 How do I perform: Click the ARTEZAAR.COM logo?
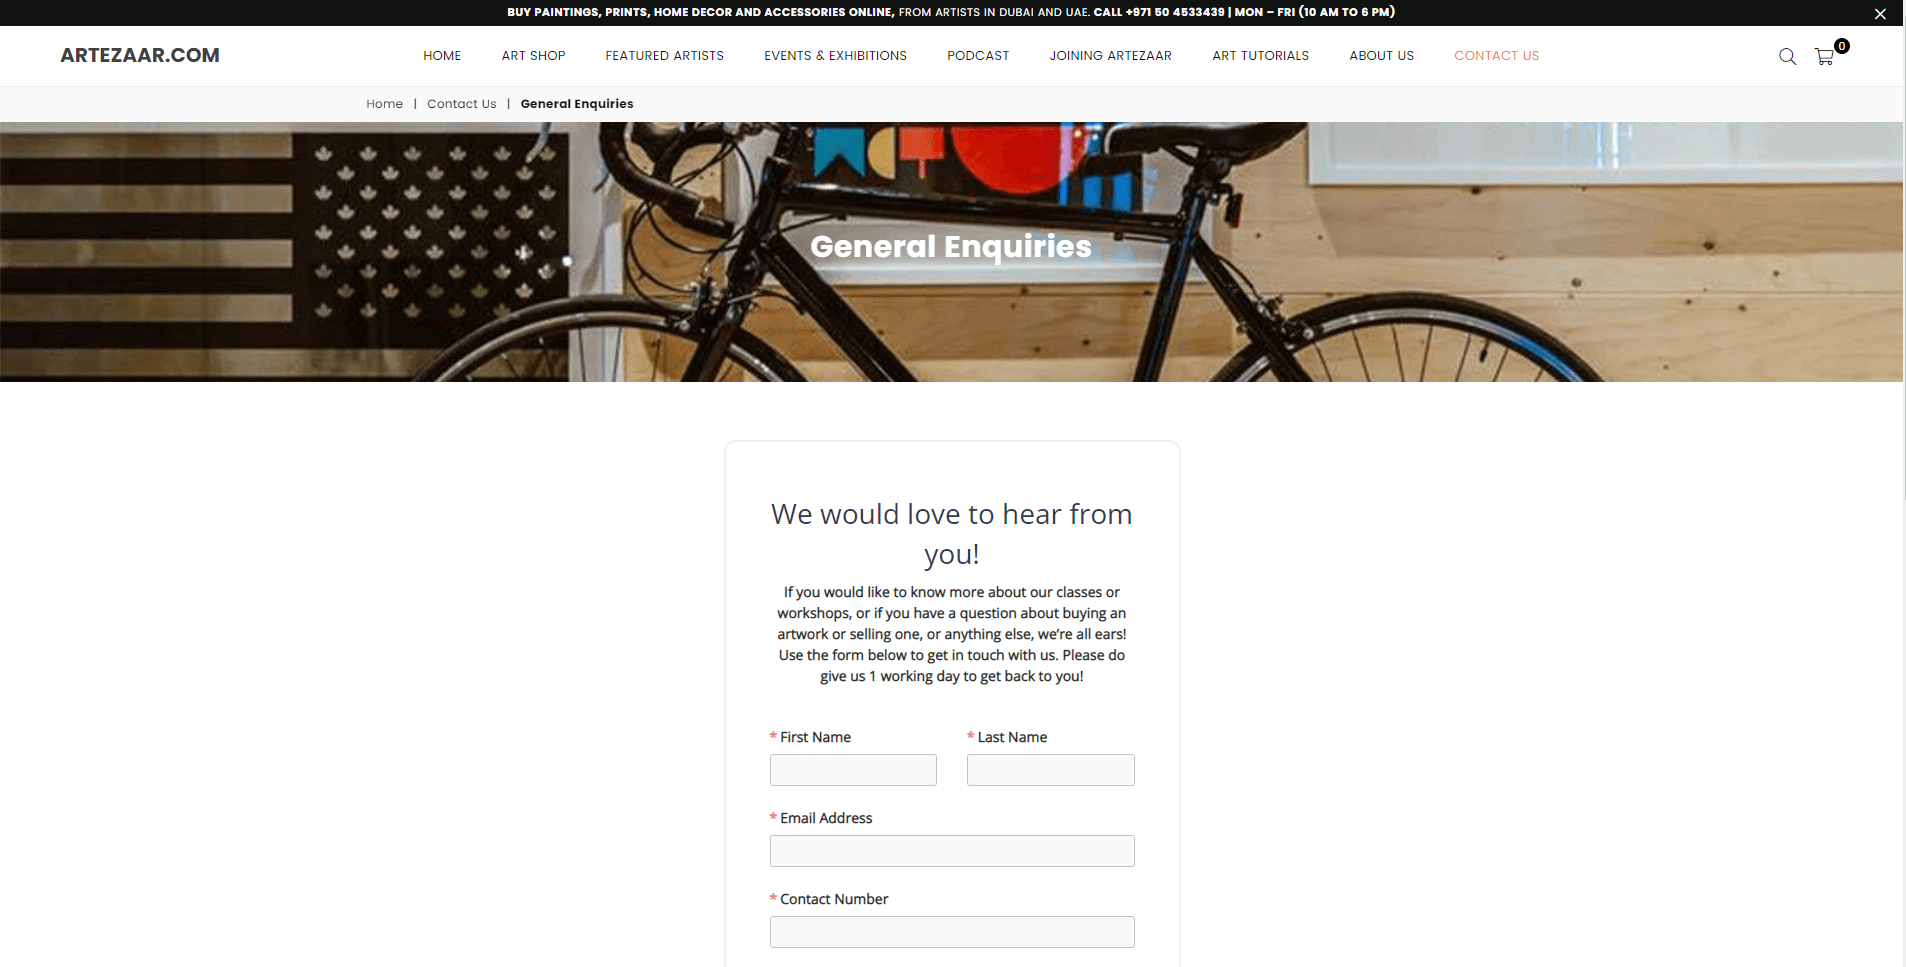point(140,55)
